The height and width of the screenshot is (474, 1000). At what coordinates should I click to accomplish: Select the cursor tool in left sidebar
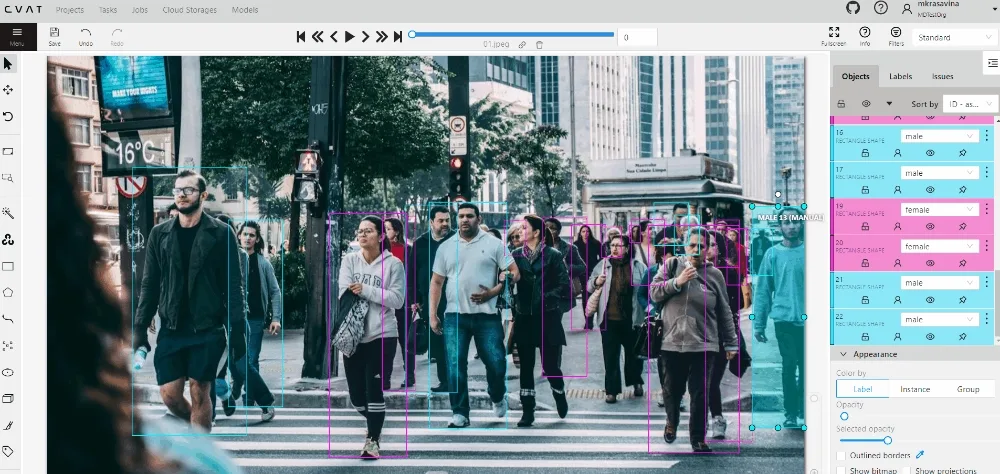[x=8, y=63]
